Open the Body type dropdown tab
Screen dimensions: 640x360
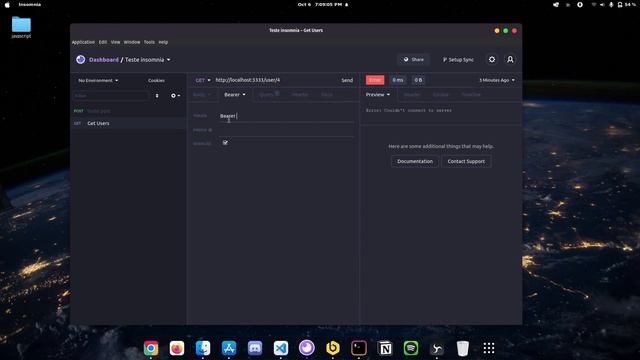click(202, 95)
